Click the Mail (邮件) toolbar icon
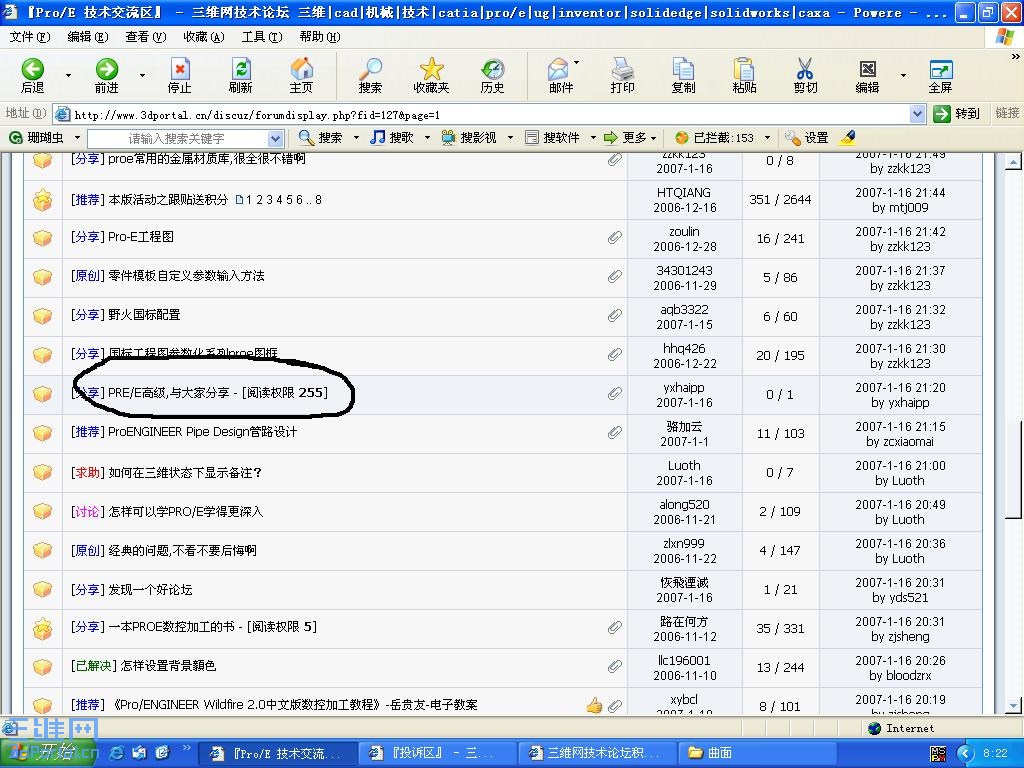 click(560, 76)
